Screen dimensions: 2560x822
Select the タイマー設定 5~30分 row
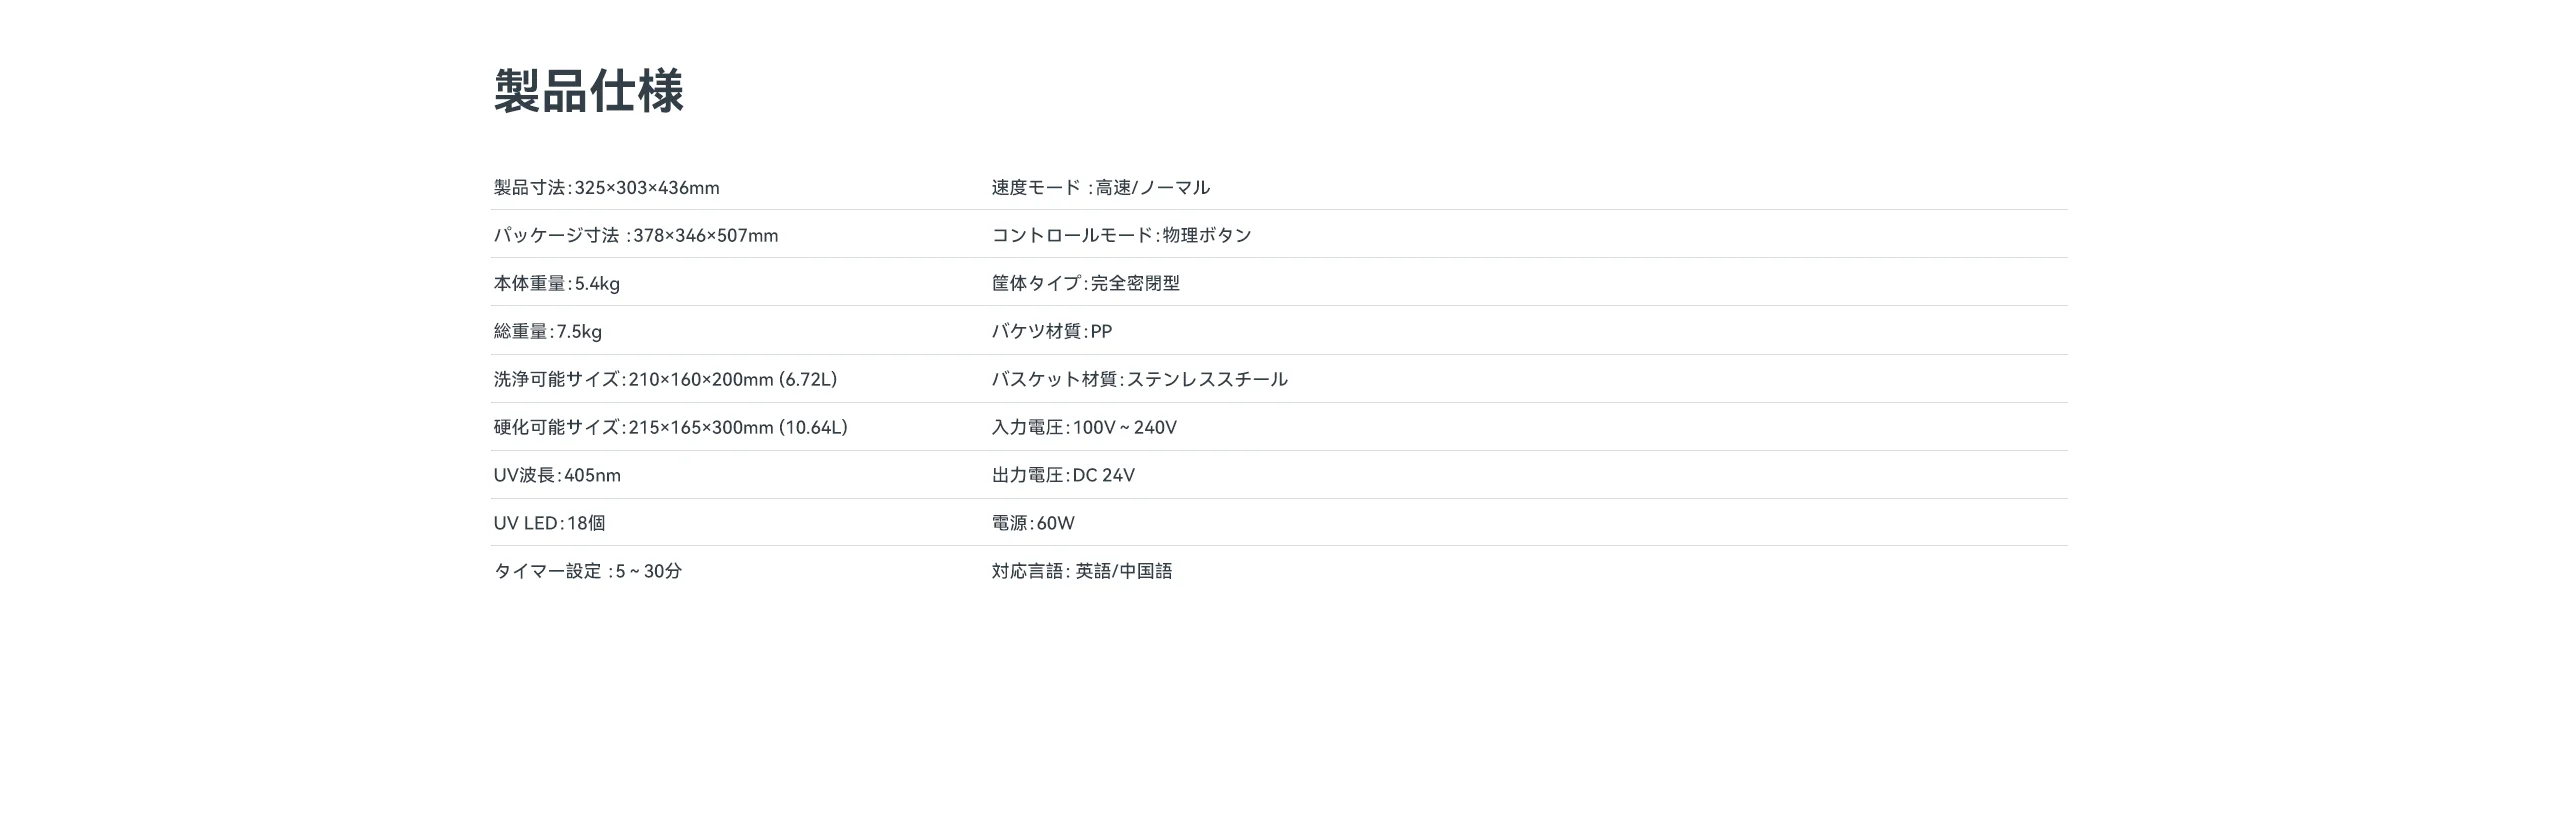(x=587, y=572)
